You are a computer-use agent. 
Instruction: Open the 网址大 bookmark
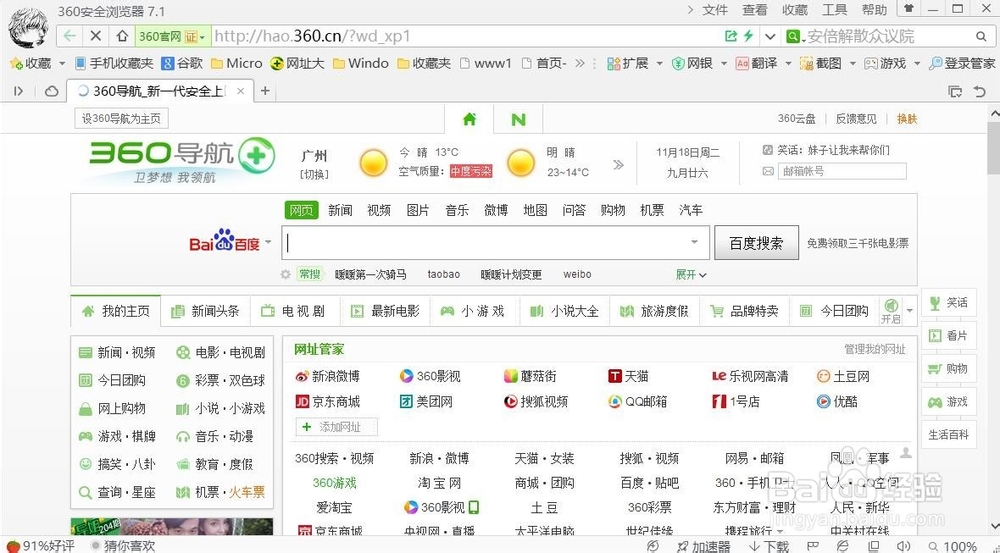297,63
